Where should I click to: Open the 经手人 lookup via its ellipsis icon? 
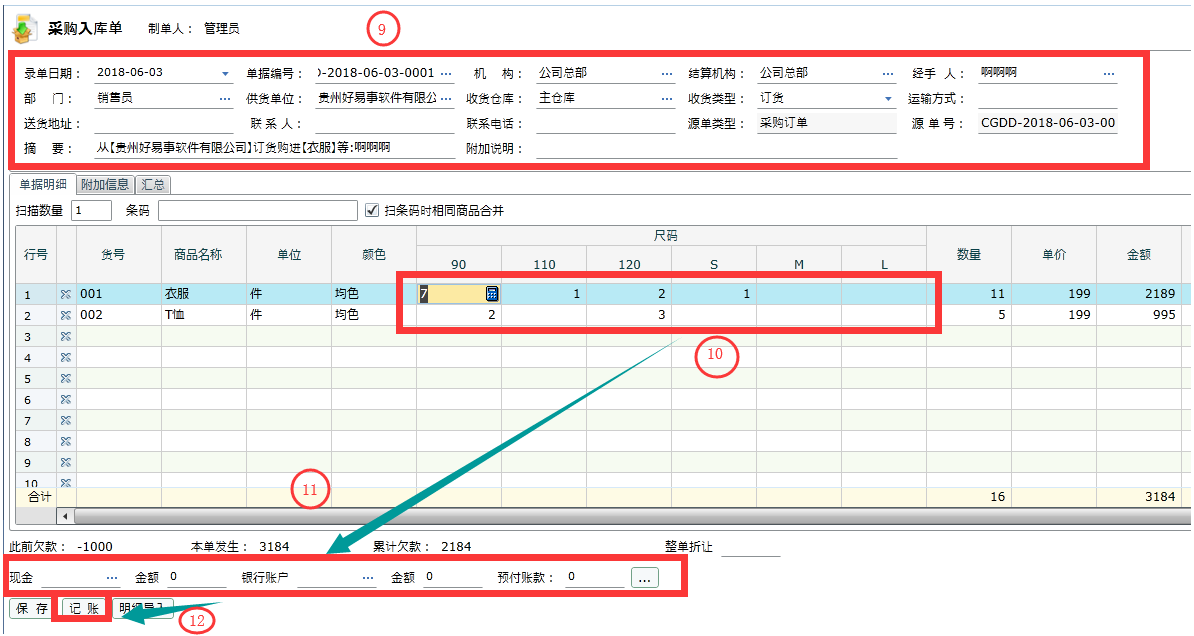pyautogui.click(x=1109, y=72)
